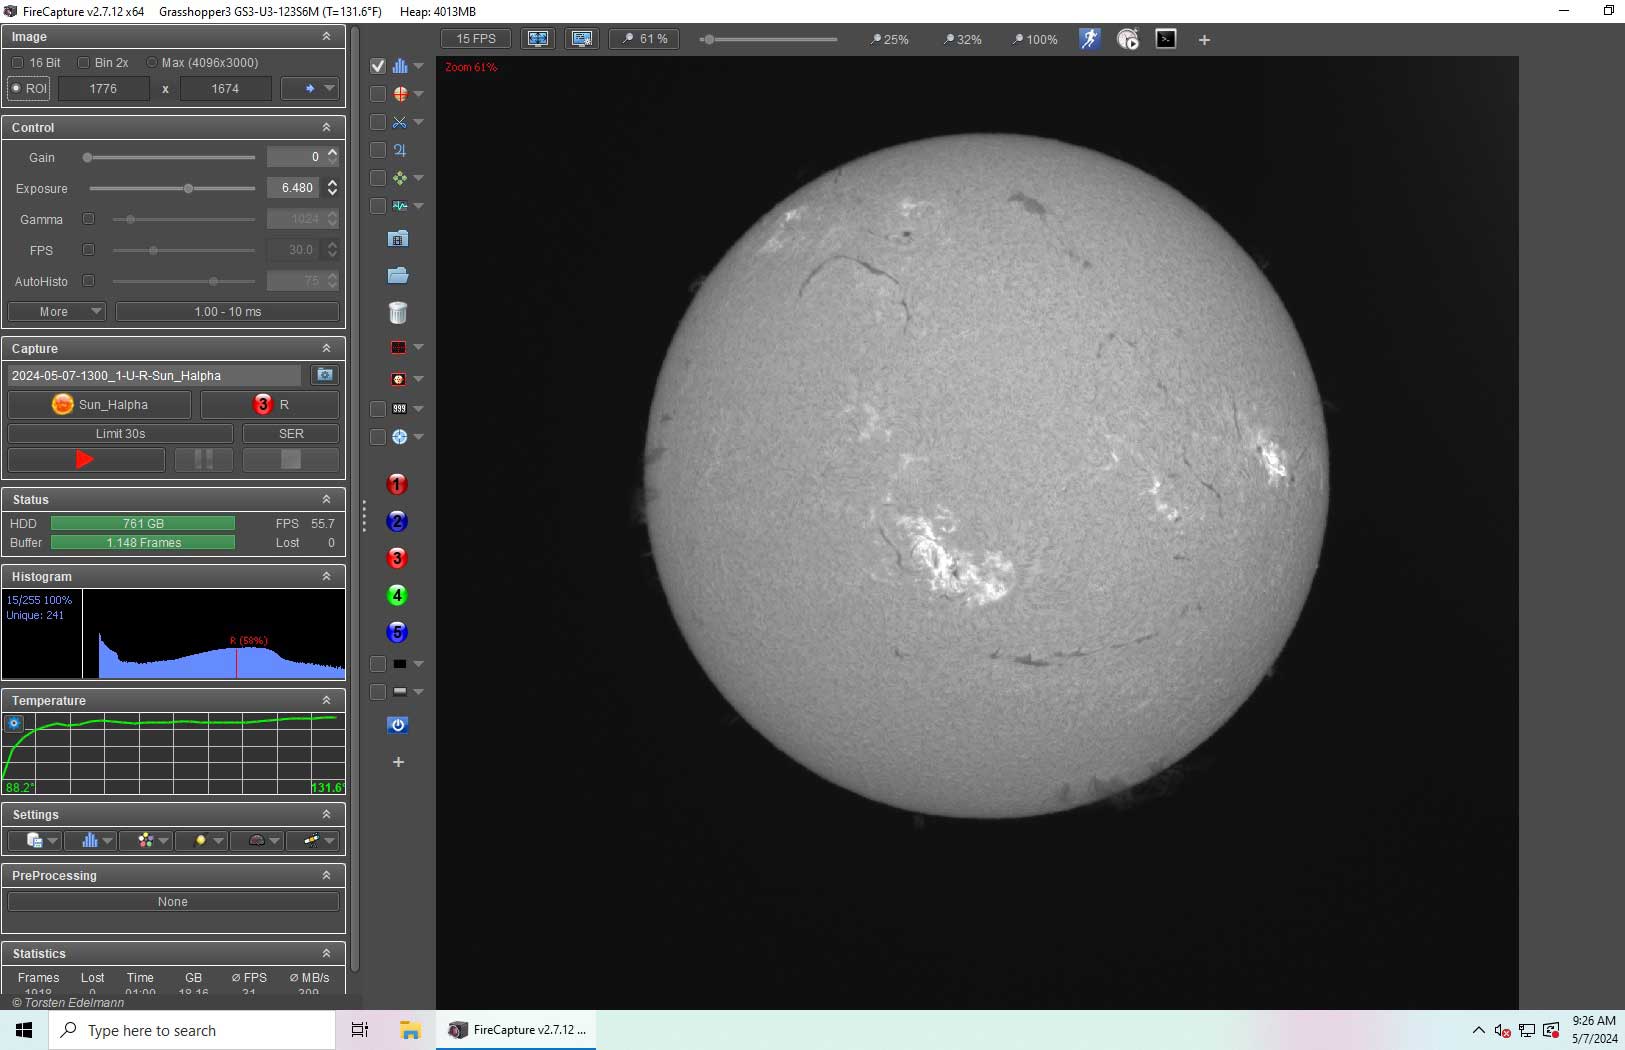Select the Max (4096x3000) radio button
Image resolution: width=1625 pixels, height=1050 pixels.
tap(152, 63)
